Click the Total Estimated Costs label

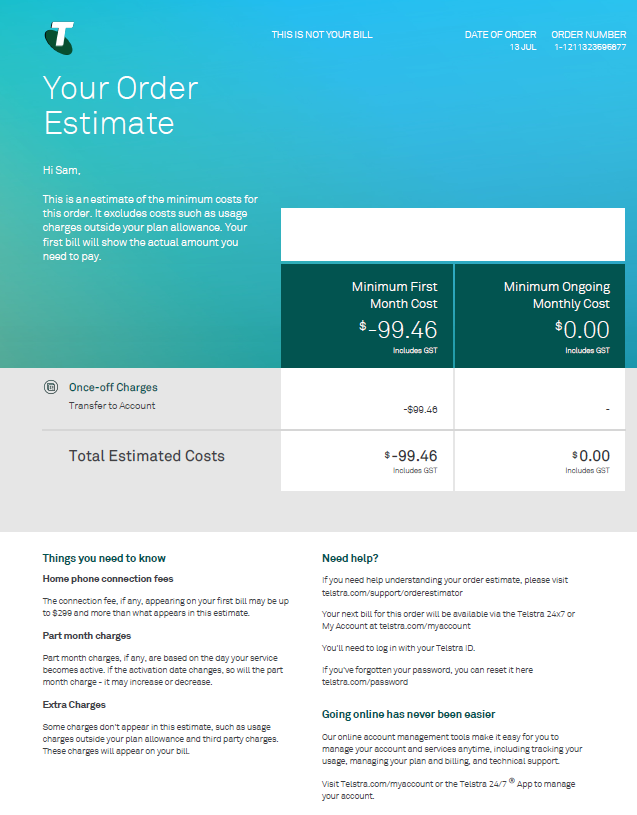click(x=146, y=456)
